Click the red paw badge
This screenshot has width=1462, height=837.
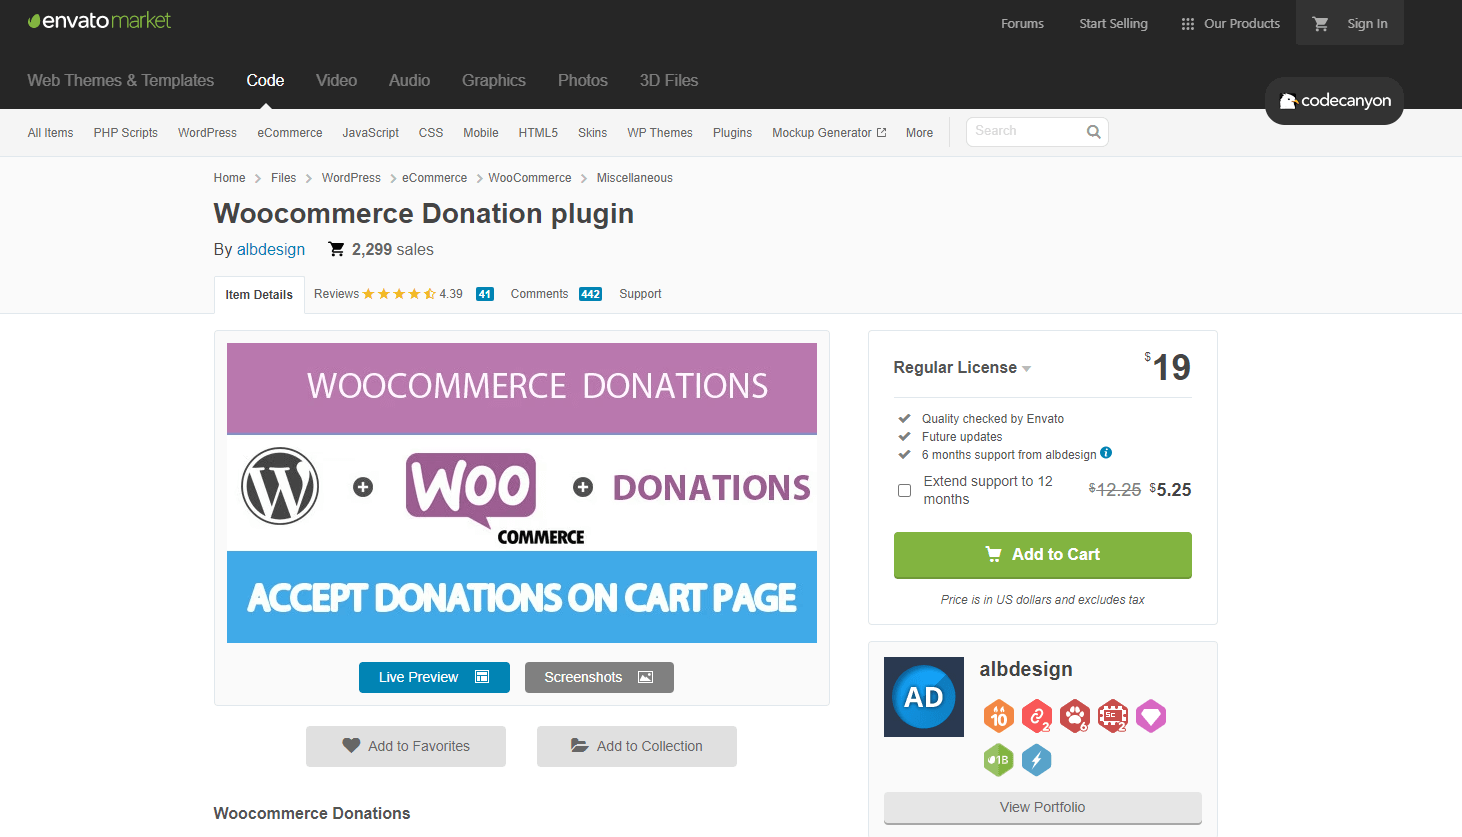pos(1074,716)
